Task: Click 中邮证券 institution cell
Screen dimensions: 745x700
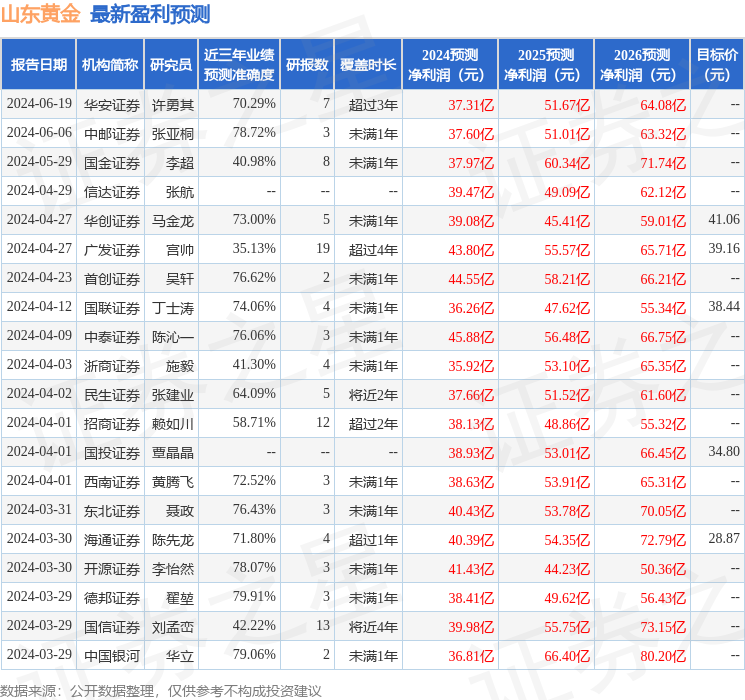Action: (112, 134)
